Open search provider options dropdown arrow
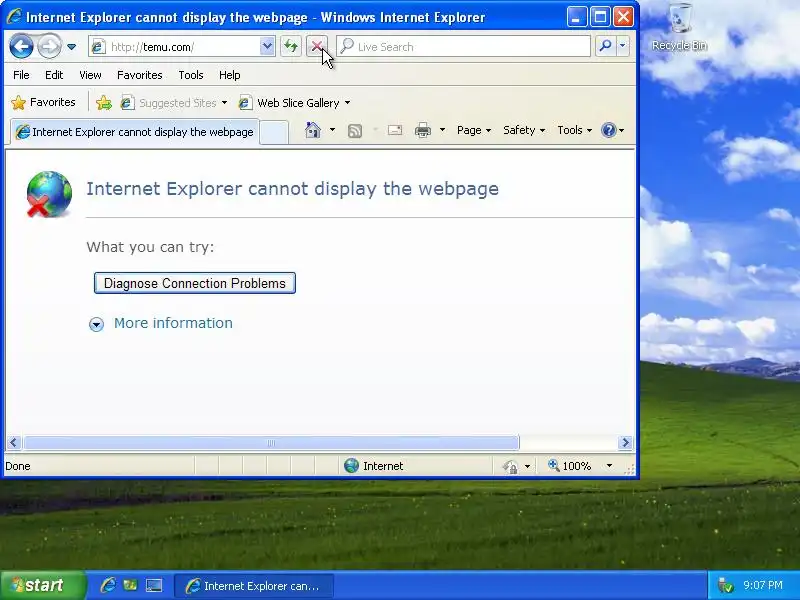This screenshot has width=800, height=600. click(x=622, y=46)
